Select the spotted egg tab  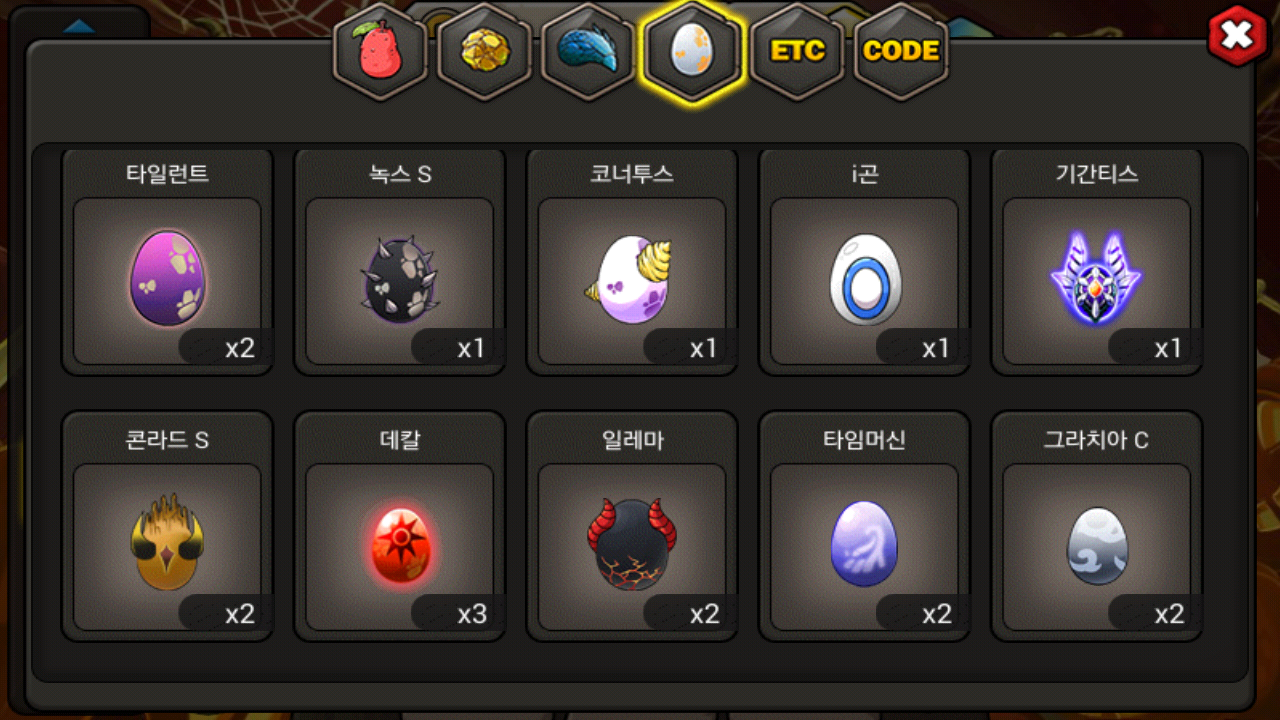click(693, 52)
